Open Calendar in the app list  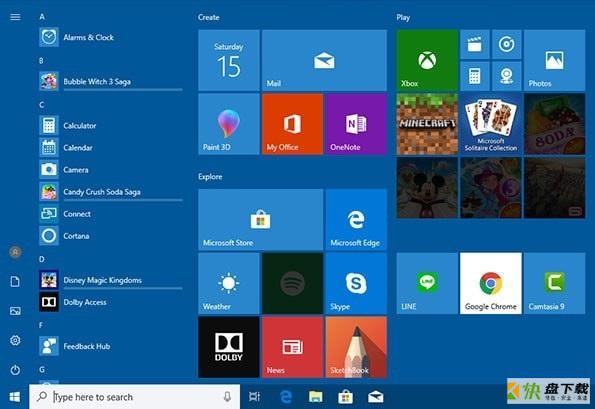[110, 147]
